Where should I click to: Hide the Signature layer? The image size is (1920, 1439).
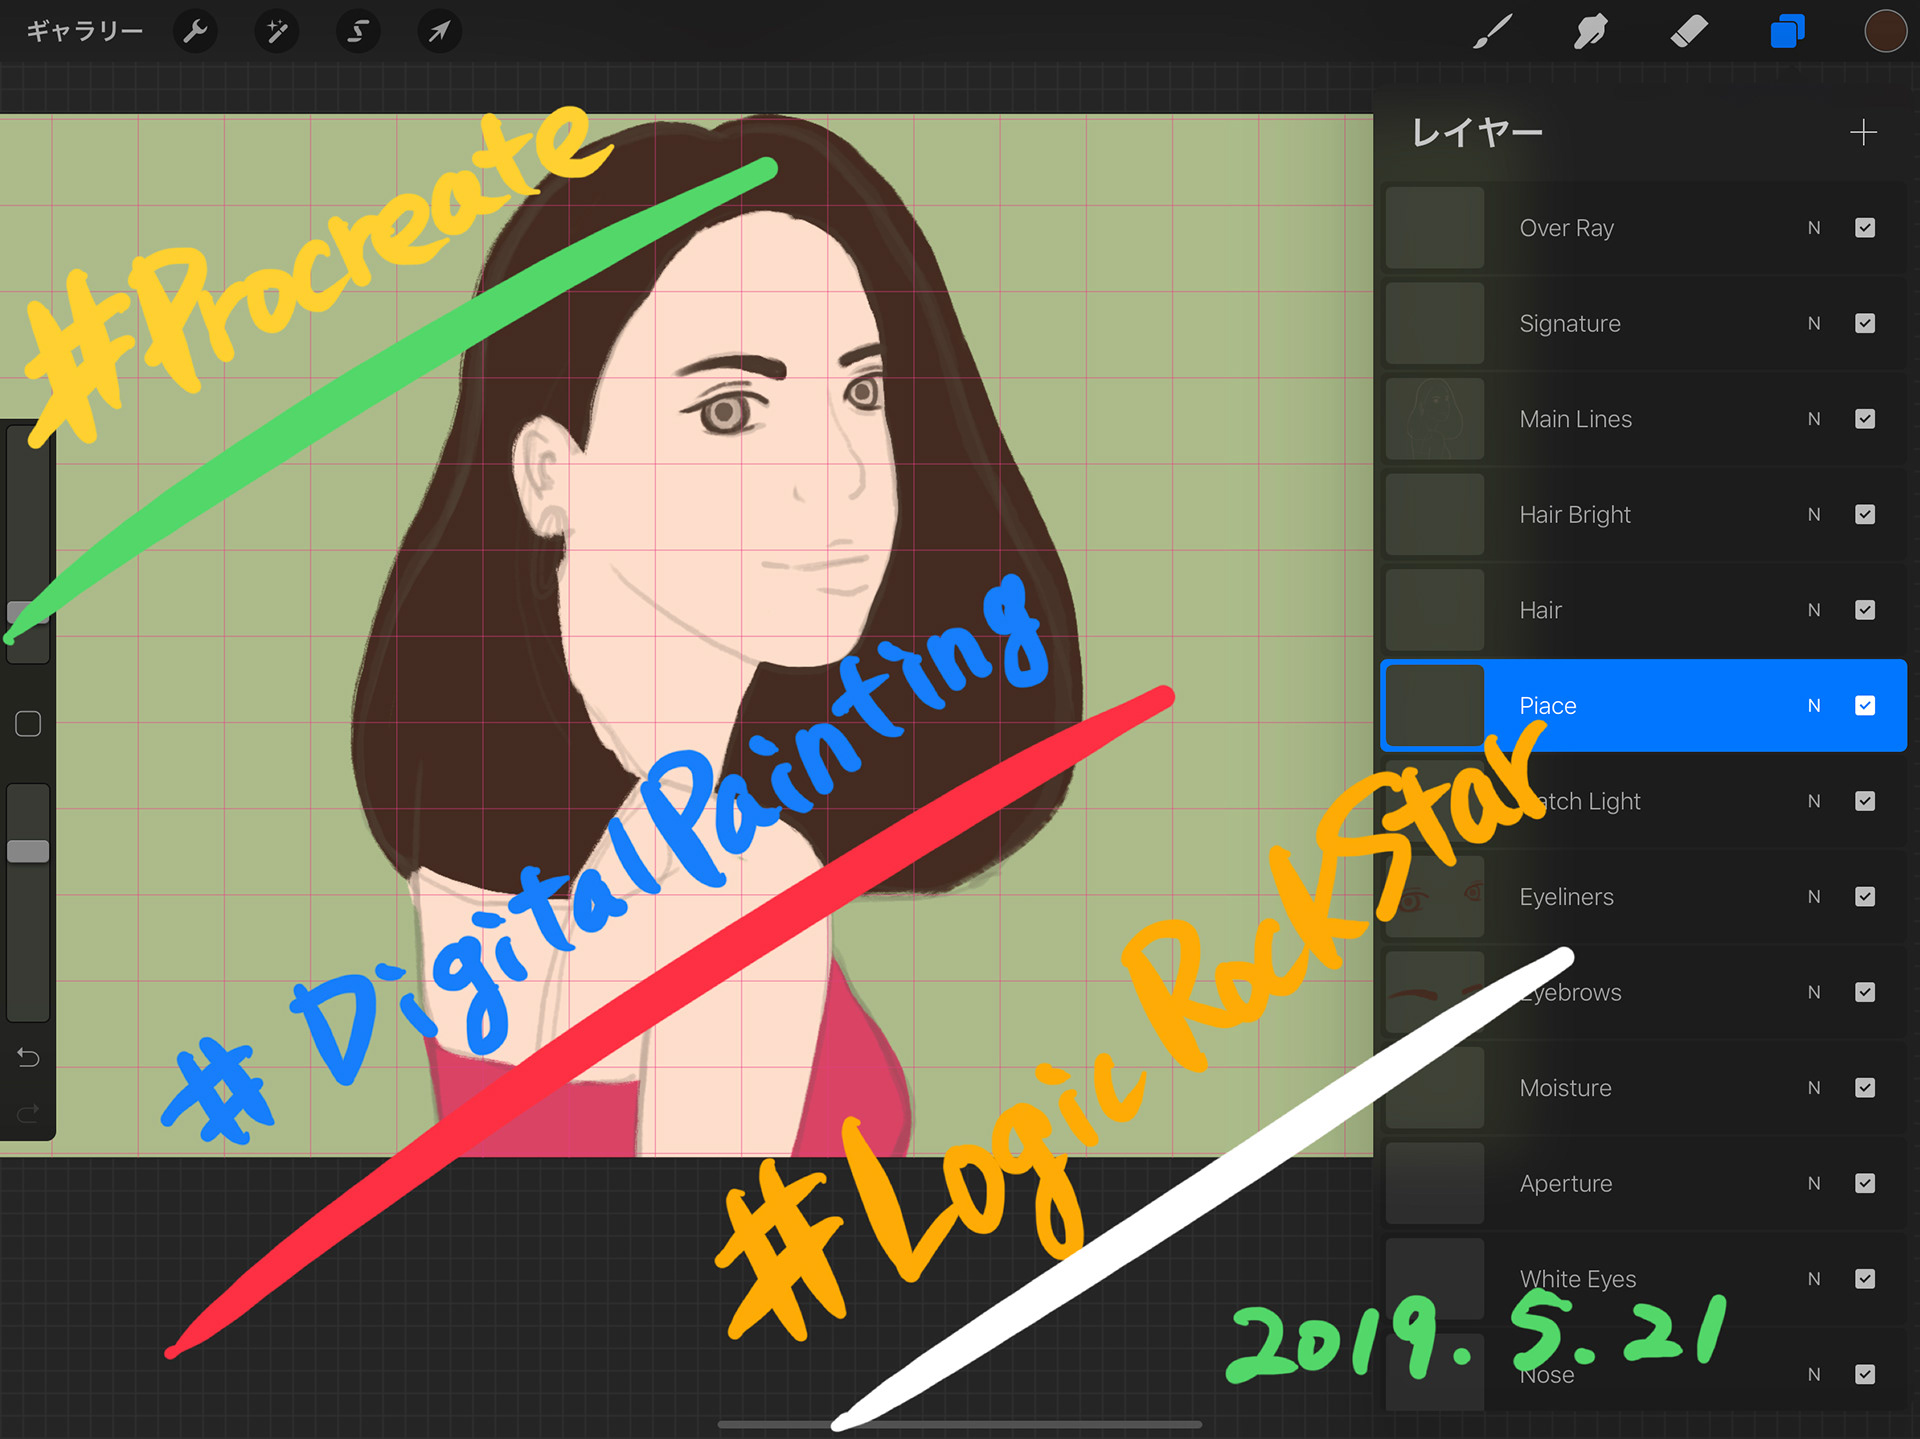(x=1865, y=323)
